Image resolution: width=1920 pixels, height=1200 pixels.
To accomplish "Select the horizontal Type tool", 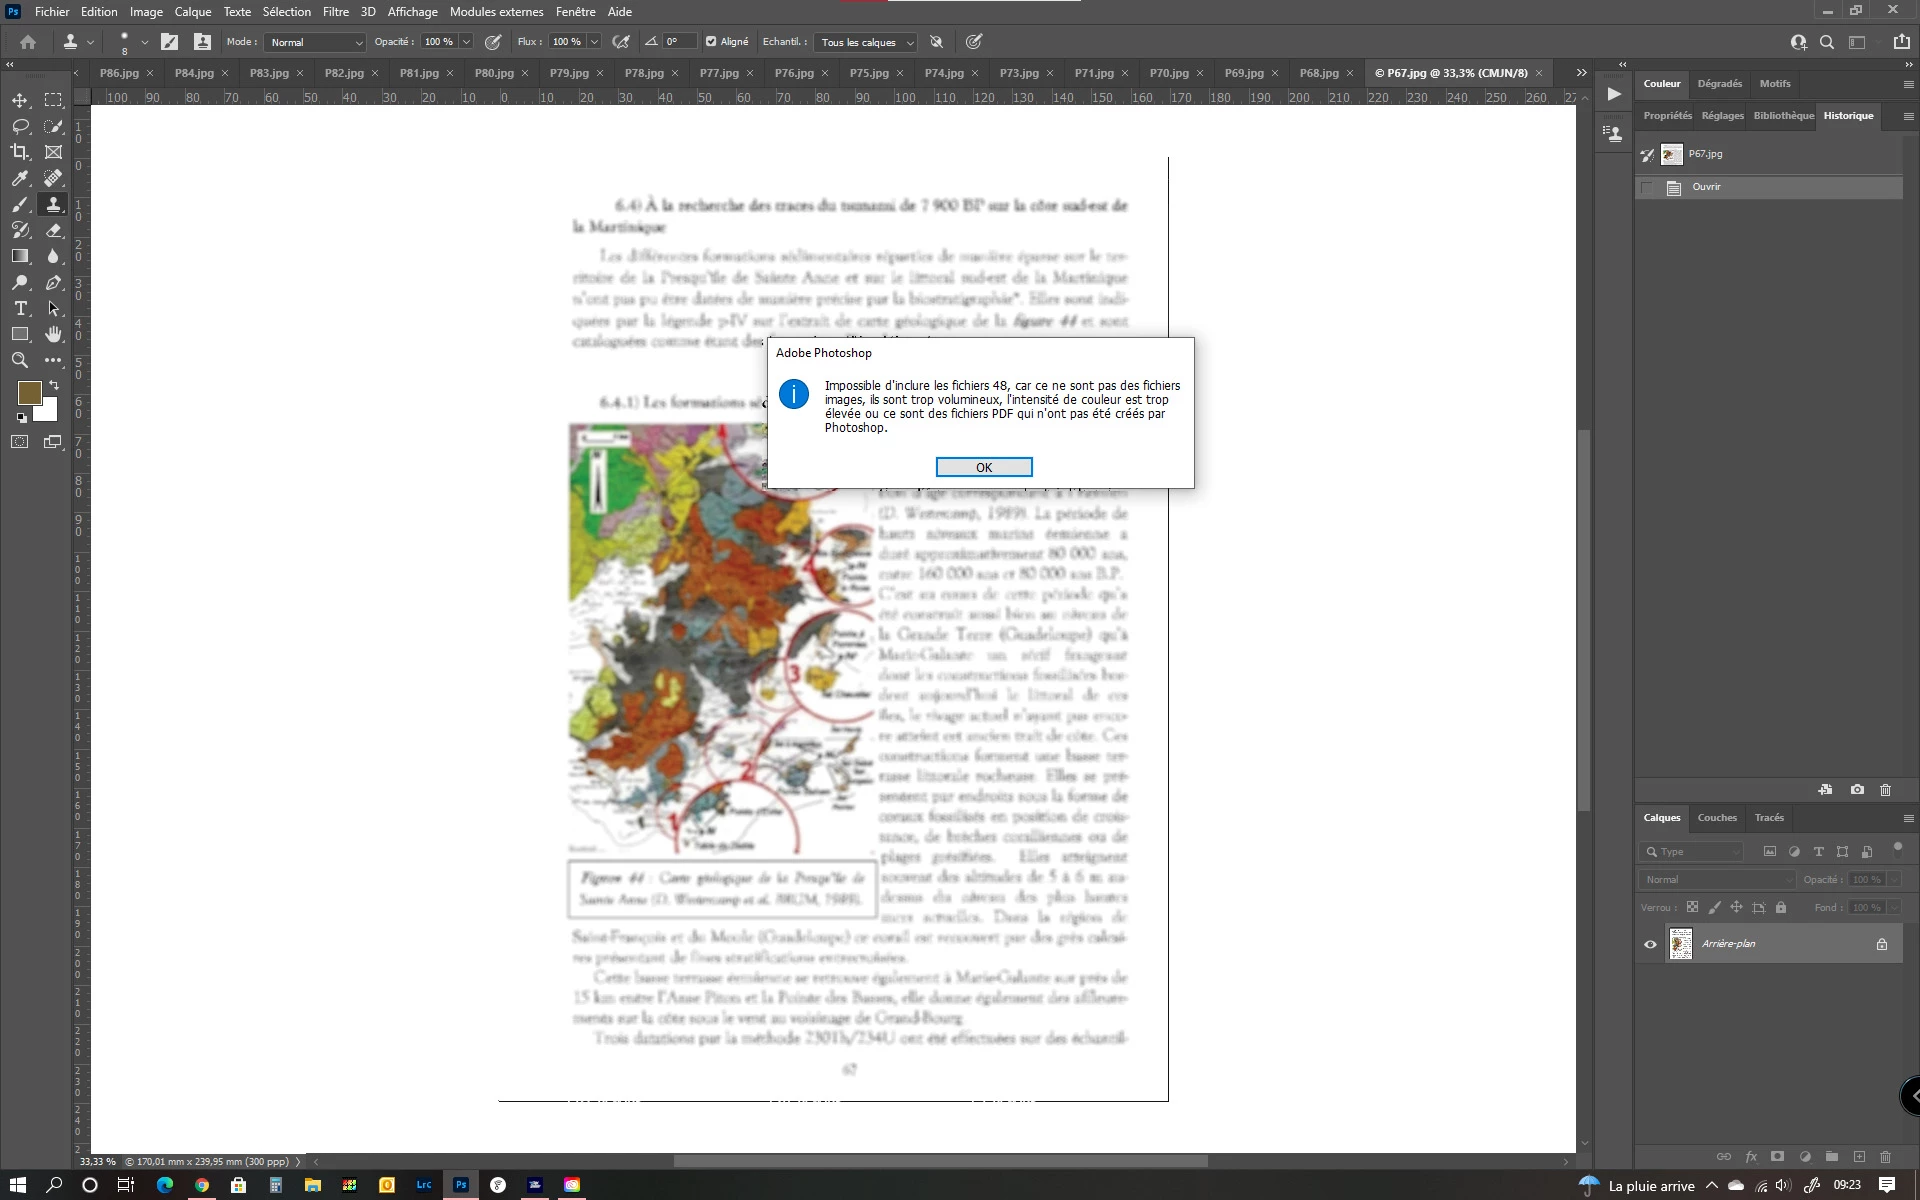I will click(20, 308).
